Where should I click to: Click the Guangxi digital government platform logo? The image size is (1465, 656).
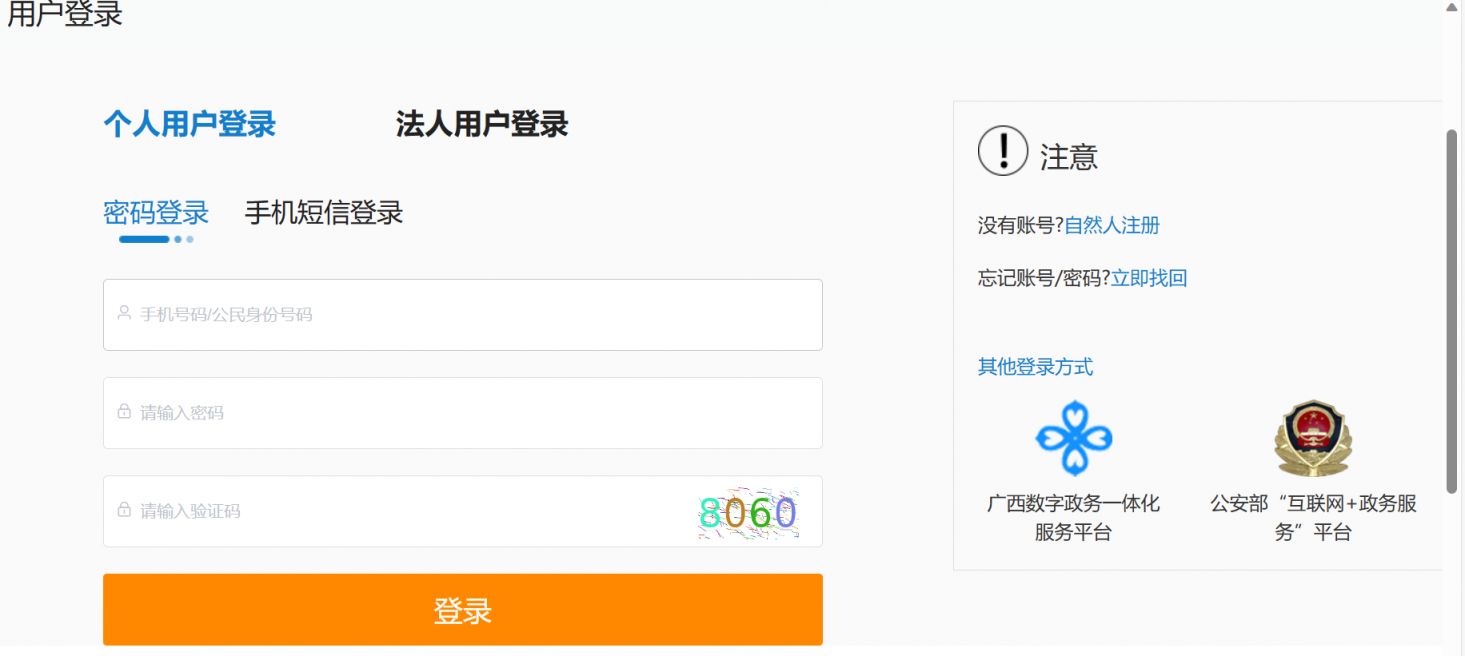click(1073, 438)
